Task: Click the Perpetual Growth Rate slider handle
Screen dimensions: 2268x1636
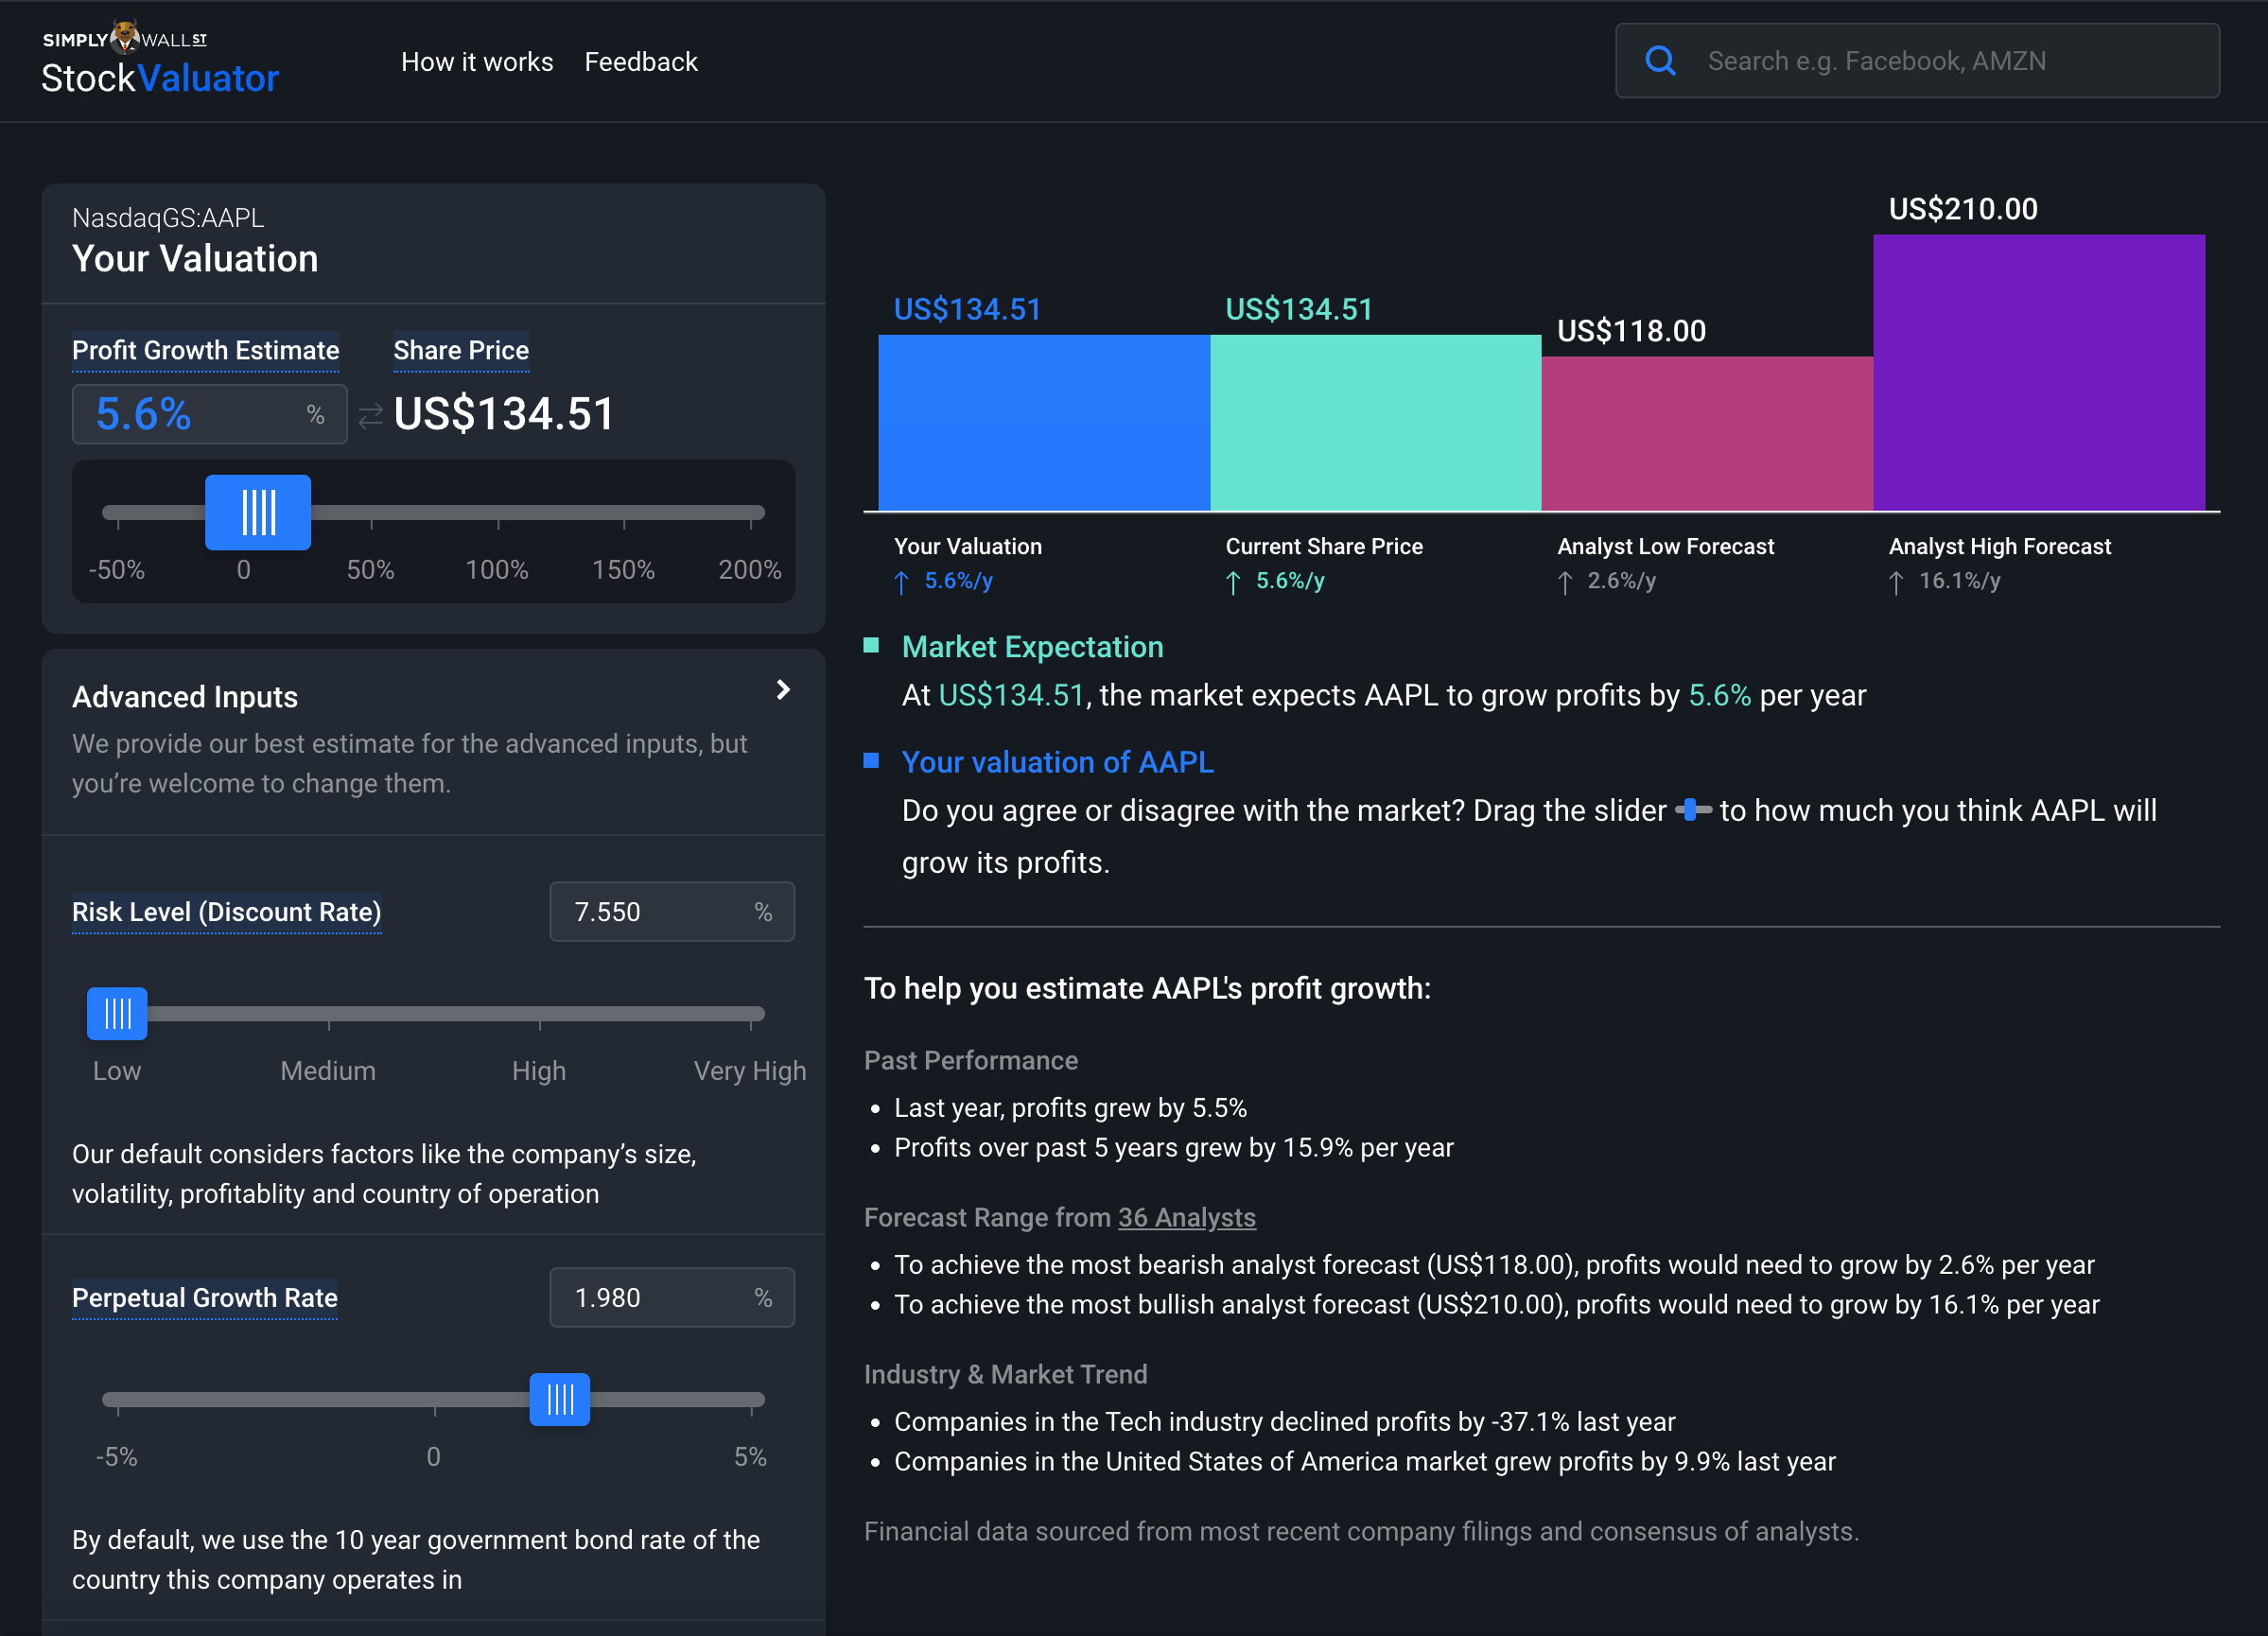Action: [559, 1399]
